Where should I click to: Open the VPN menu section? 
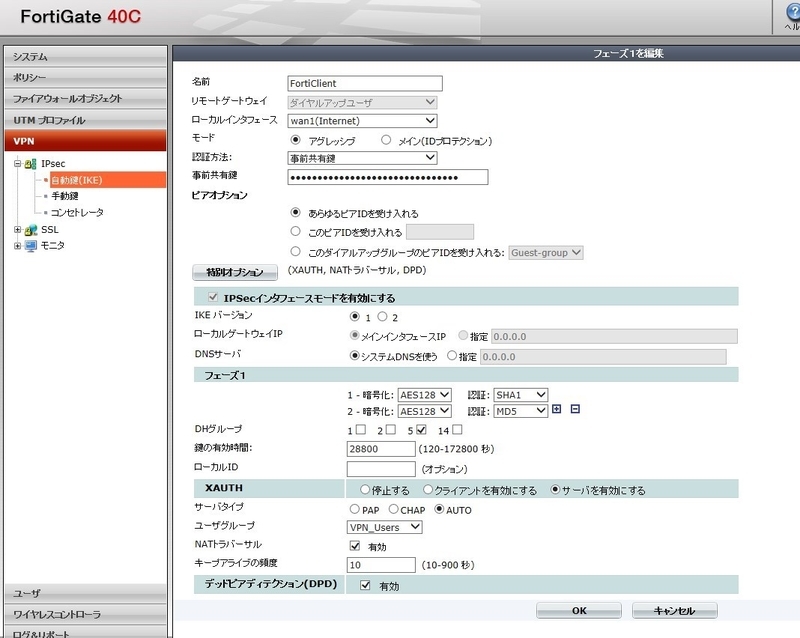pyautogui.click(x=85, y=141)
